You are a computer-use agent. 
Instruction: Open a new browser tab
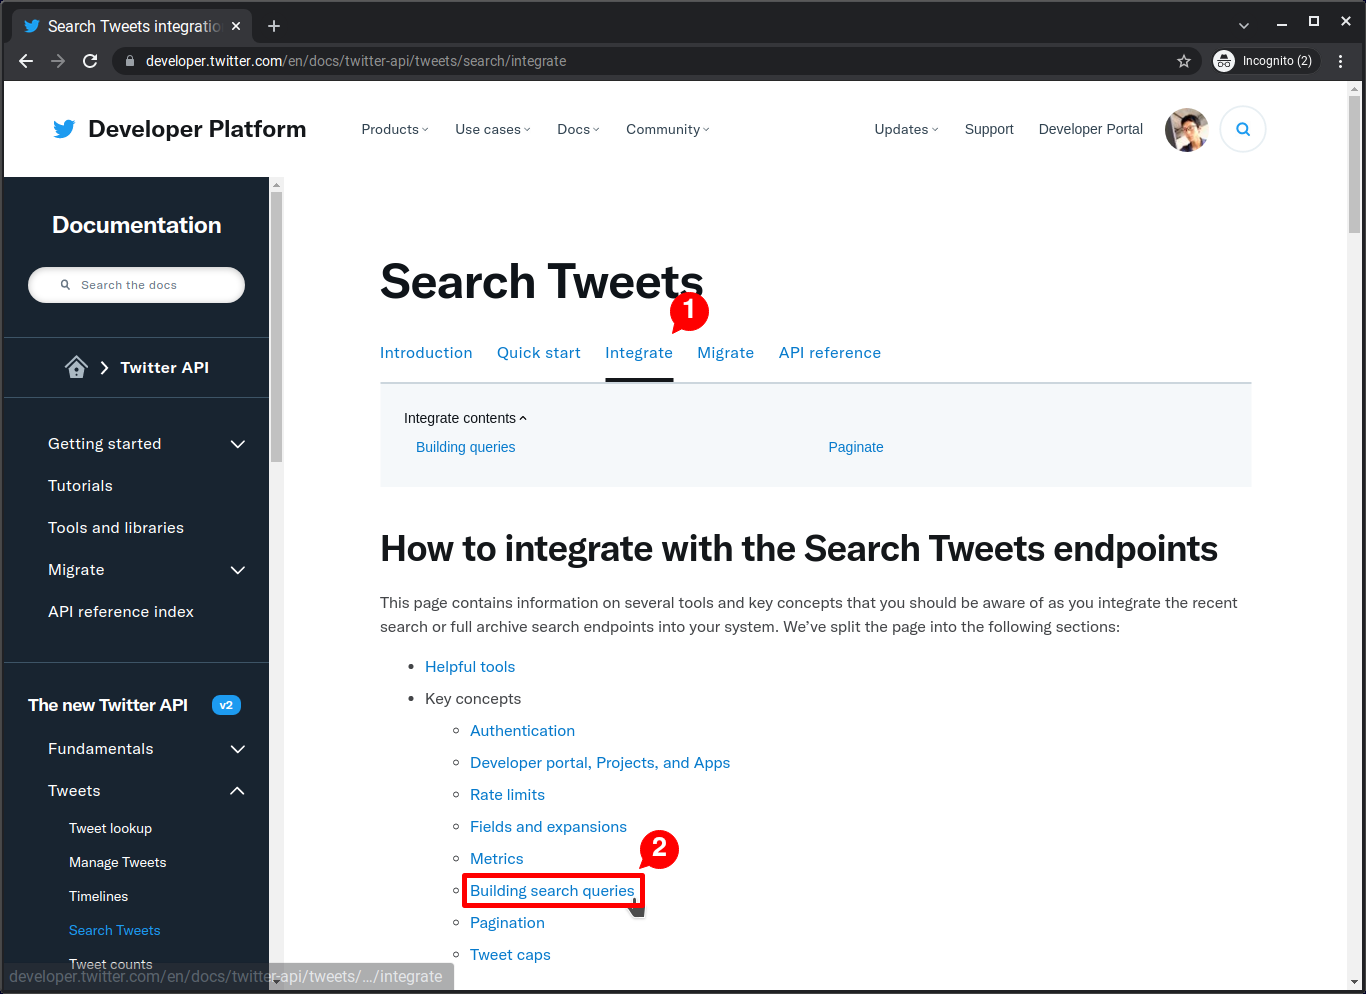(x=274, y=26)
